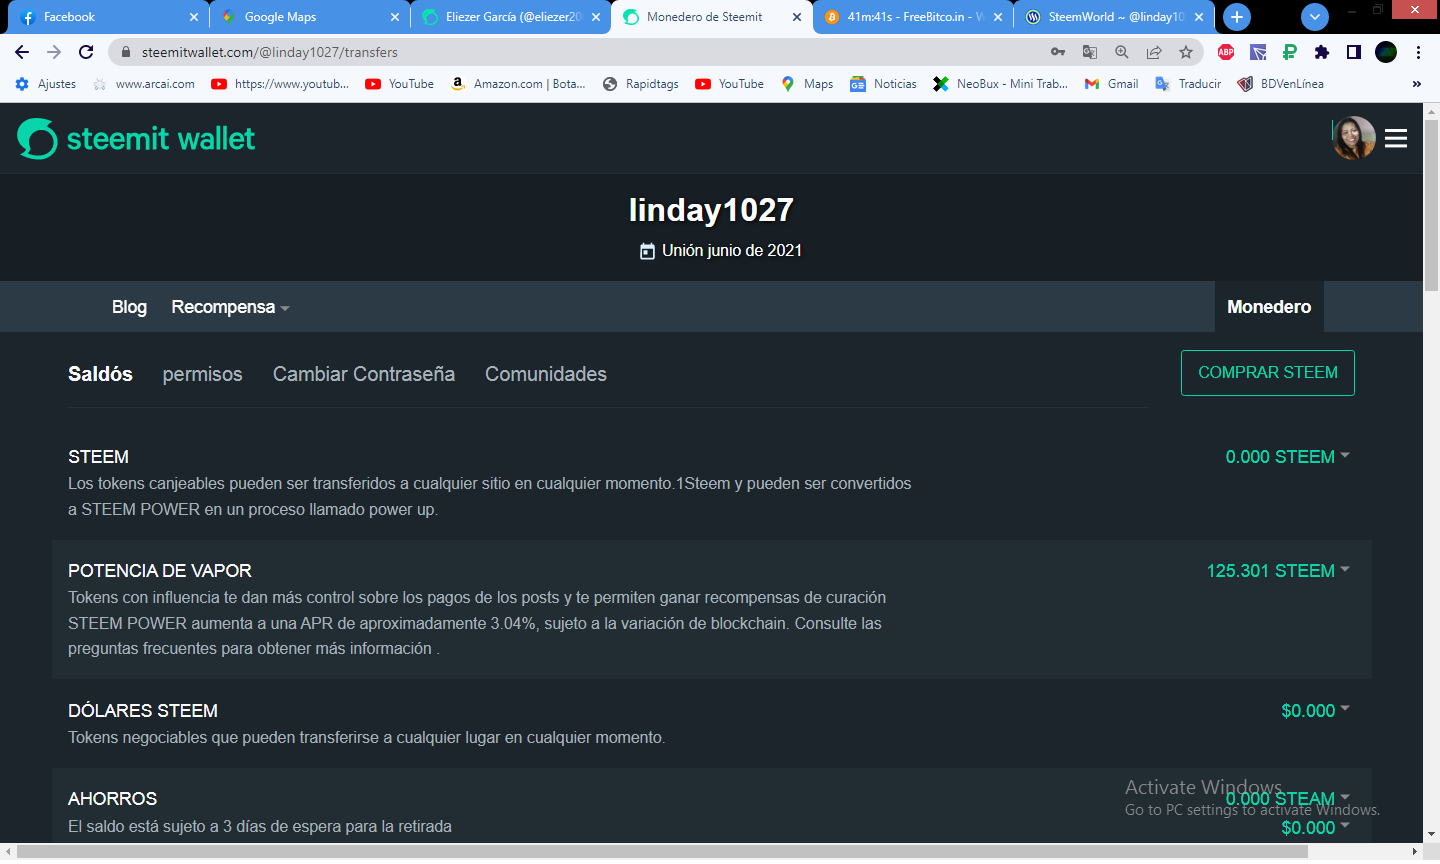1440x864 pixels.
Task: Open the green P extension
Action: 1290,52
